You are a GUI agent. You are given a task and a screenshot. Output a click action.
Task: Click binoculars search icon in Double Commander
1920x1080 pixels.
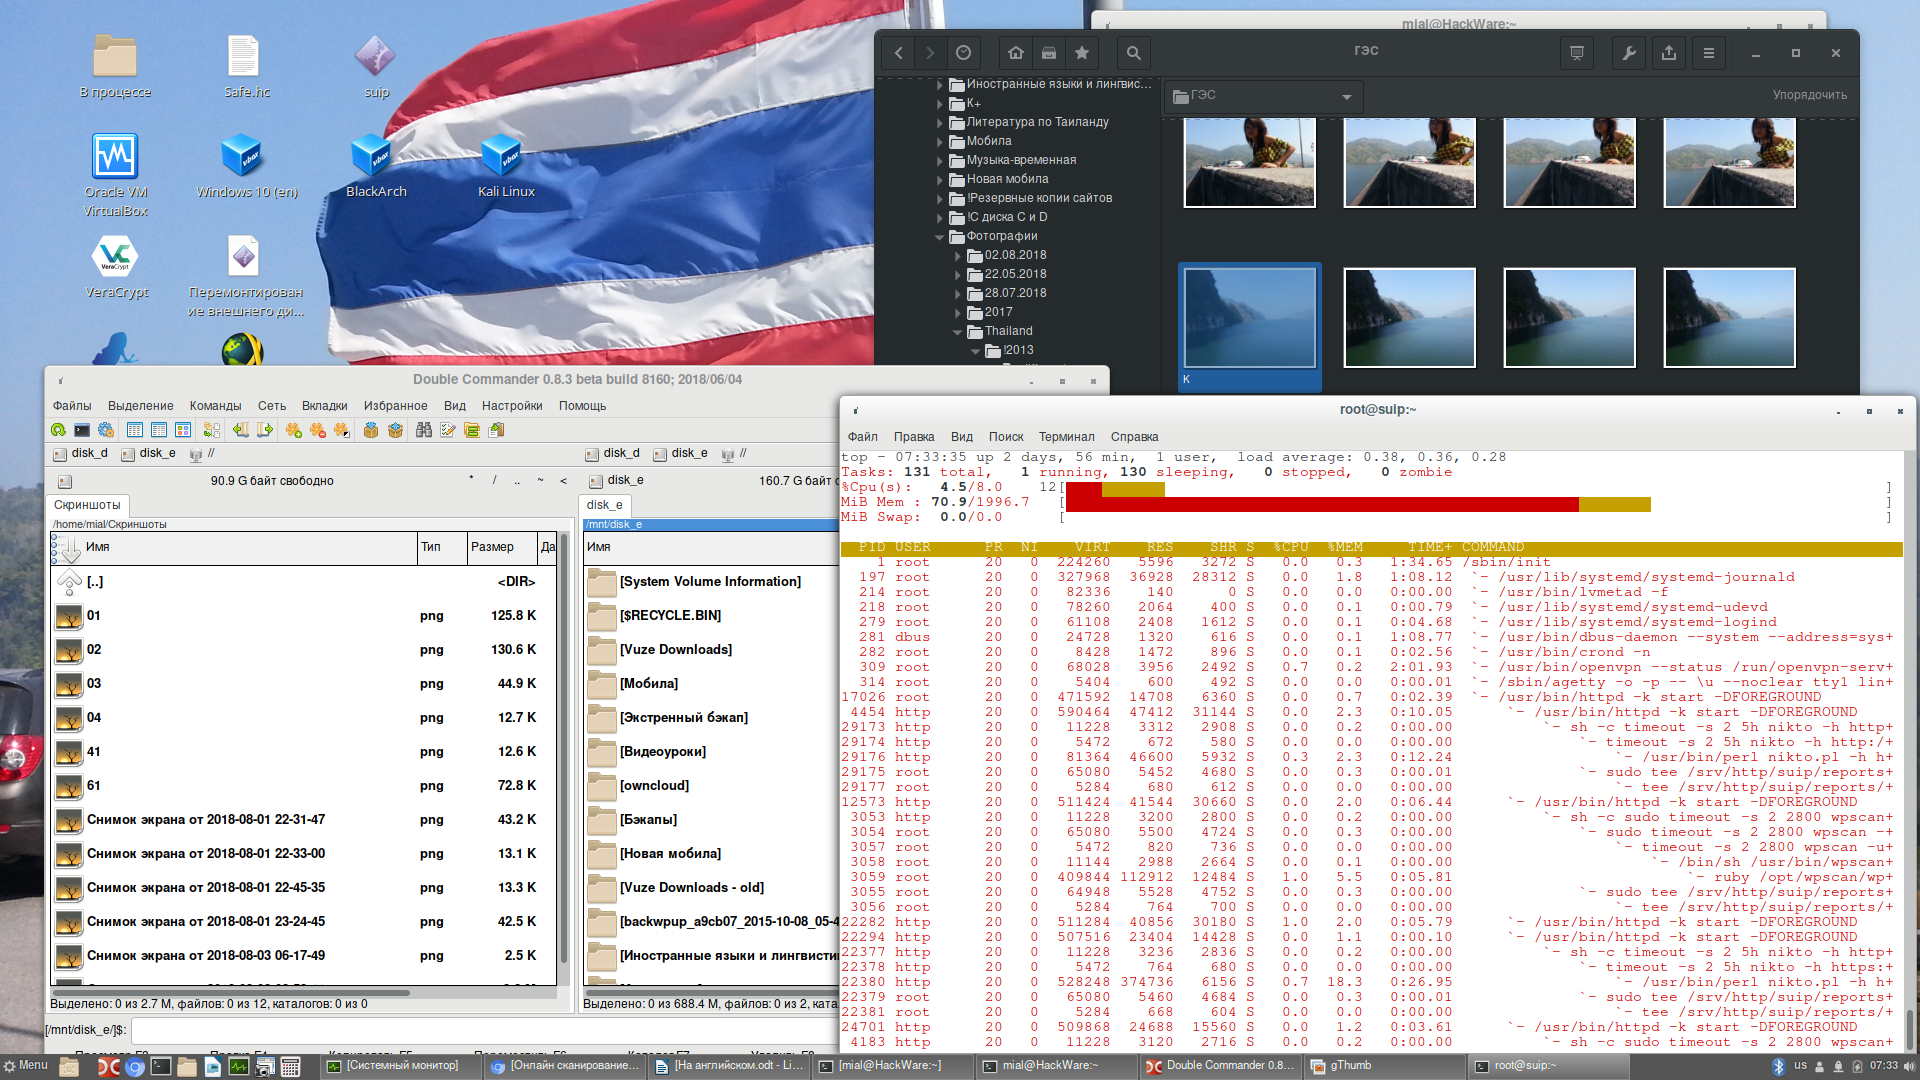[x=424, y=430]
